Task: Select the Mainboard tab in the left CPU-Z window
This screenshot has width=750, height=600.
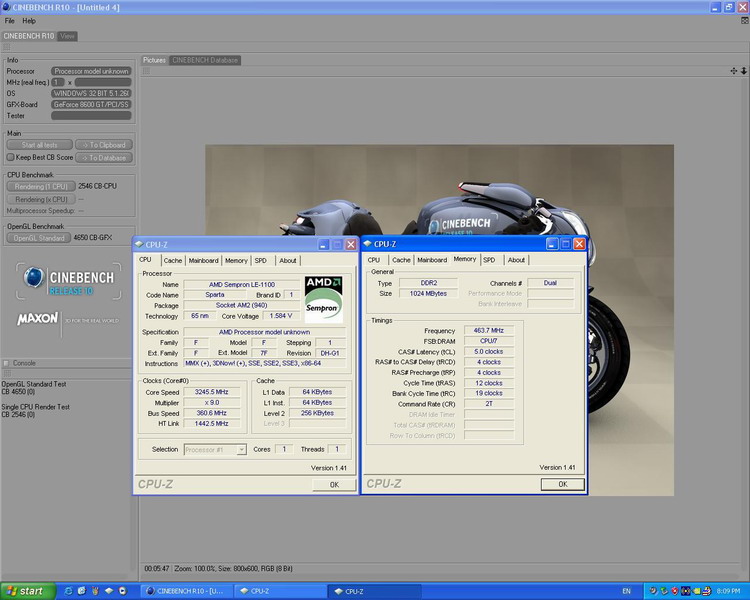Action: click(203, 260)
